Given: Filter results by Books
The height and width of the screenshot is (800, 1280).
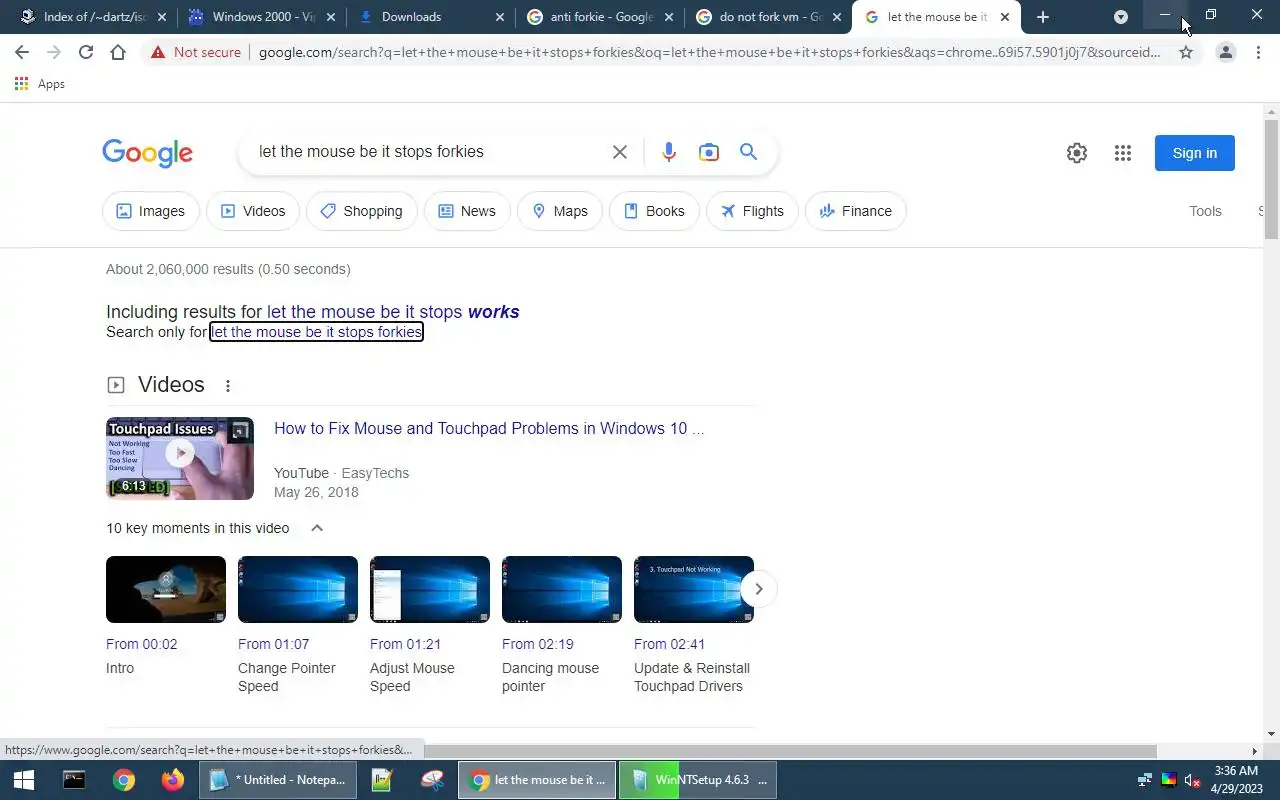Looking at the screenshot, I should pyautogui.click(x=654, y=211).
